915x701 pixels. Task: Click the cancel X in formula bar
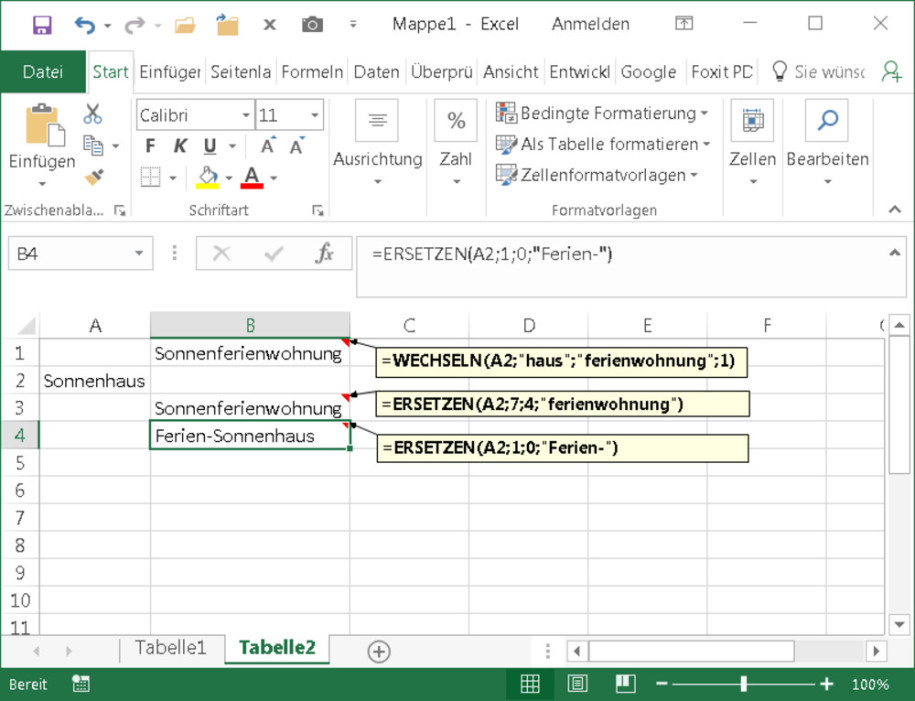[222, 253]
